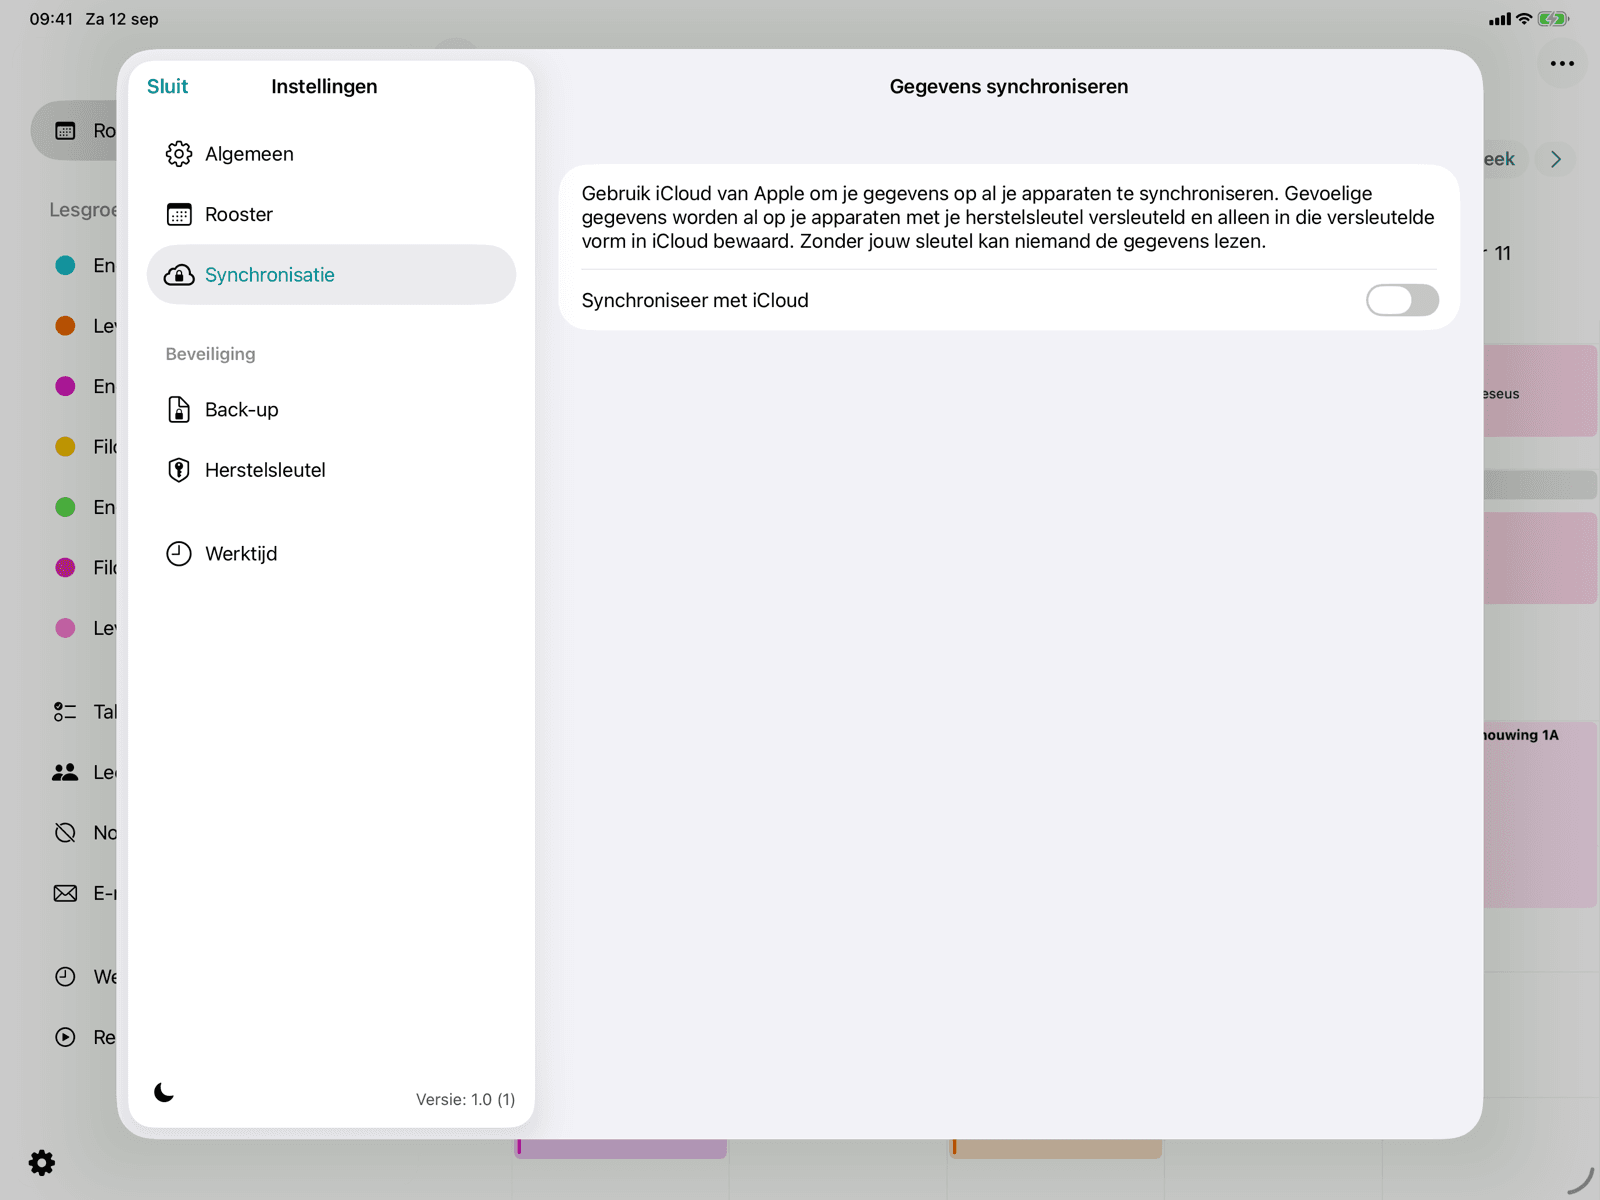Image resolution: width=1600 pixels, height=1200 pixels.
Task: Go to next week with chevron arrow
Action: click(x=1556, y=159)
